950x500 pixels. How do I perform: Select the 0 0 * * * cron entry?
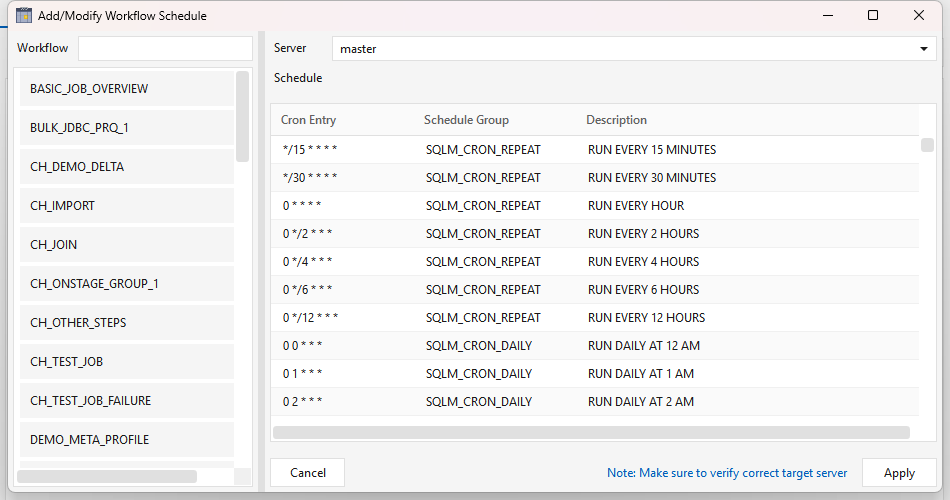(302, 345)
